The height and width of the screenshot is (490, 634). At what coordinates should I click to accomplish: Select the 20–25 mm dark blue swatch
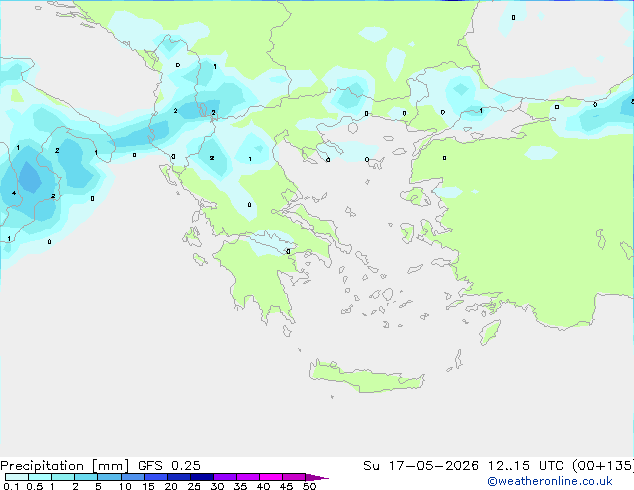coord(178,477)
